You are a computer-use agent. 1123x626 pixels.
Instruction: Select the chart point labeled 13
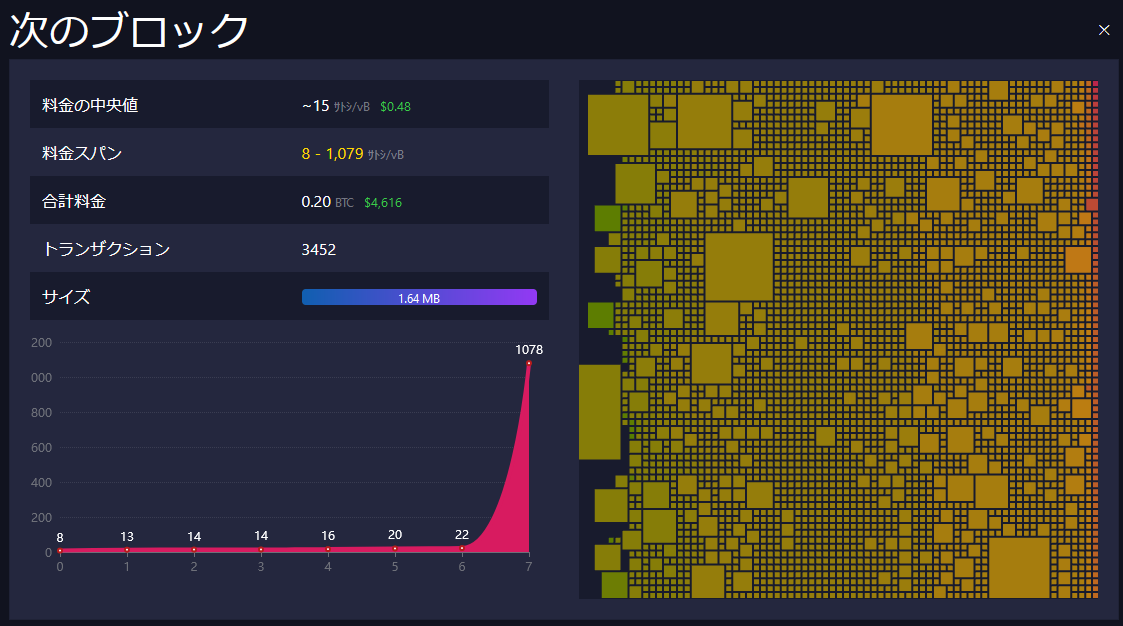(127, 549)
